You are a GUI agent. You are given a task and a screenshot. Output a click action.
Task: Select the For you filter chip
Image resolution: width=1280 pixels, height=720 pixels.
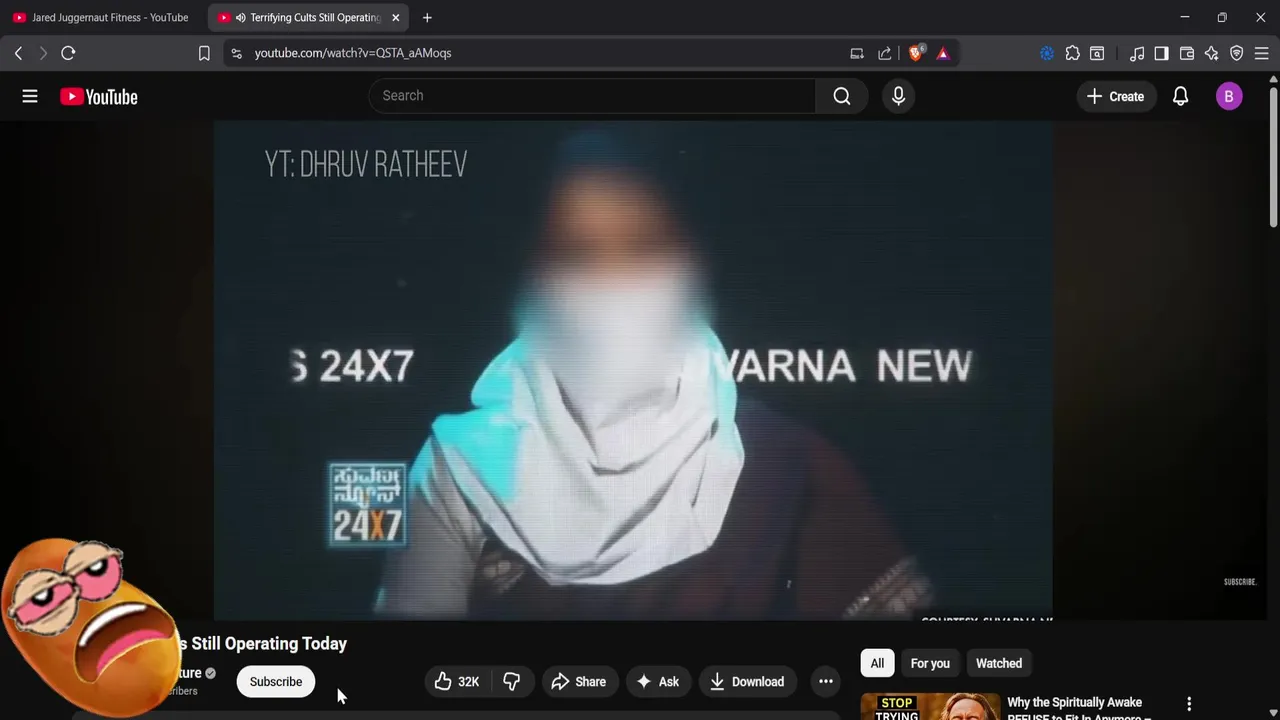pos(930,663)
